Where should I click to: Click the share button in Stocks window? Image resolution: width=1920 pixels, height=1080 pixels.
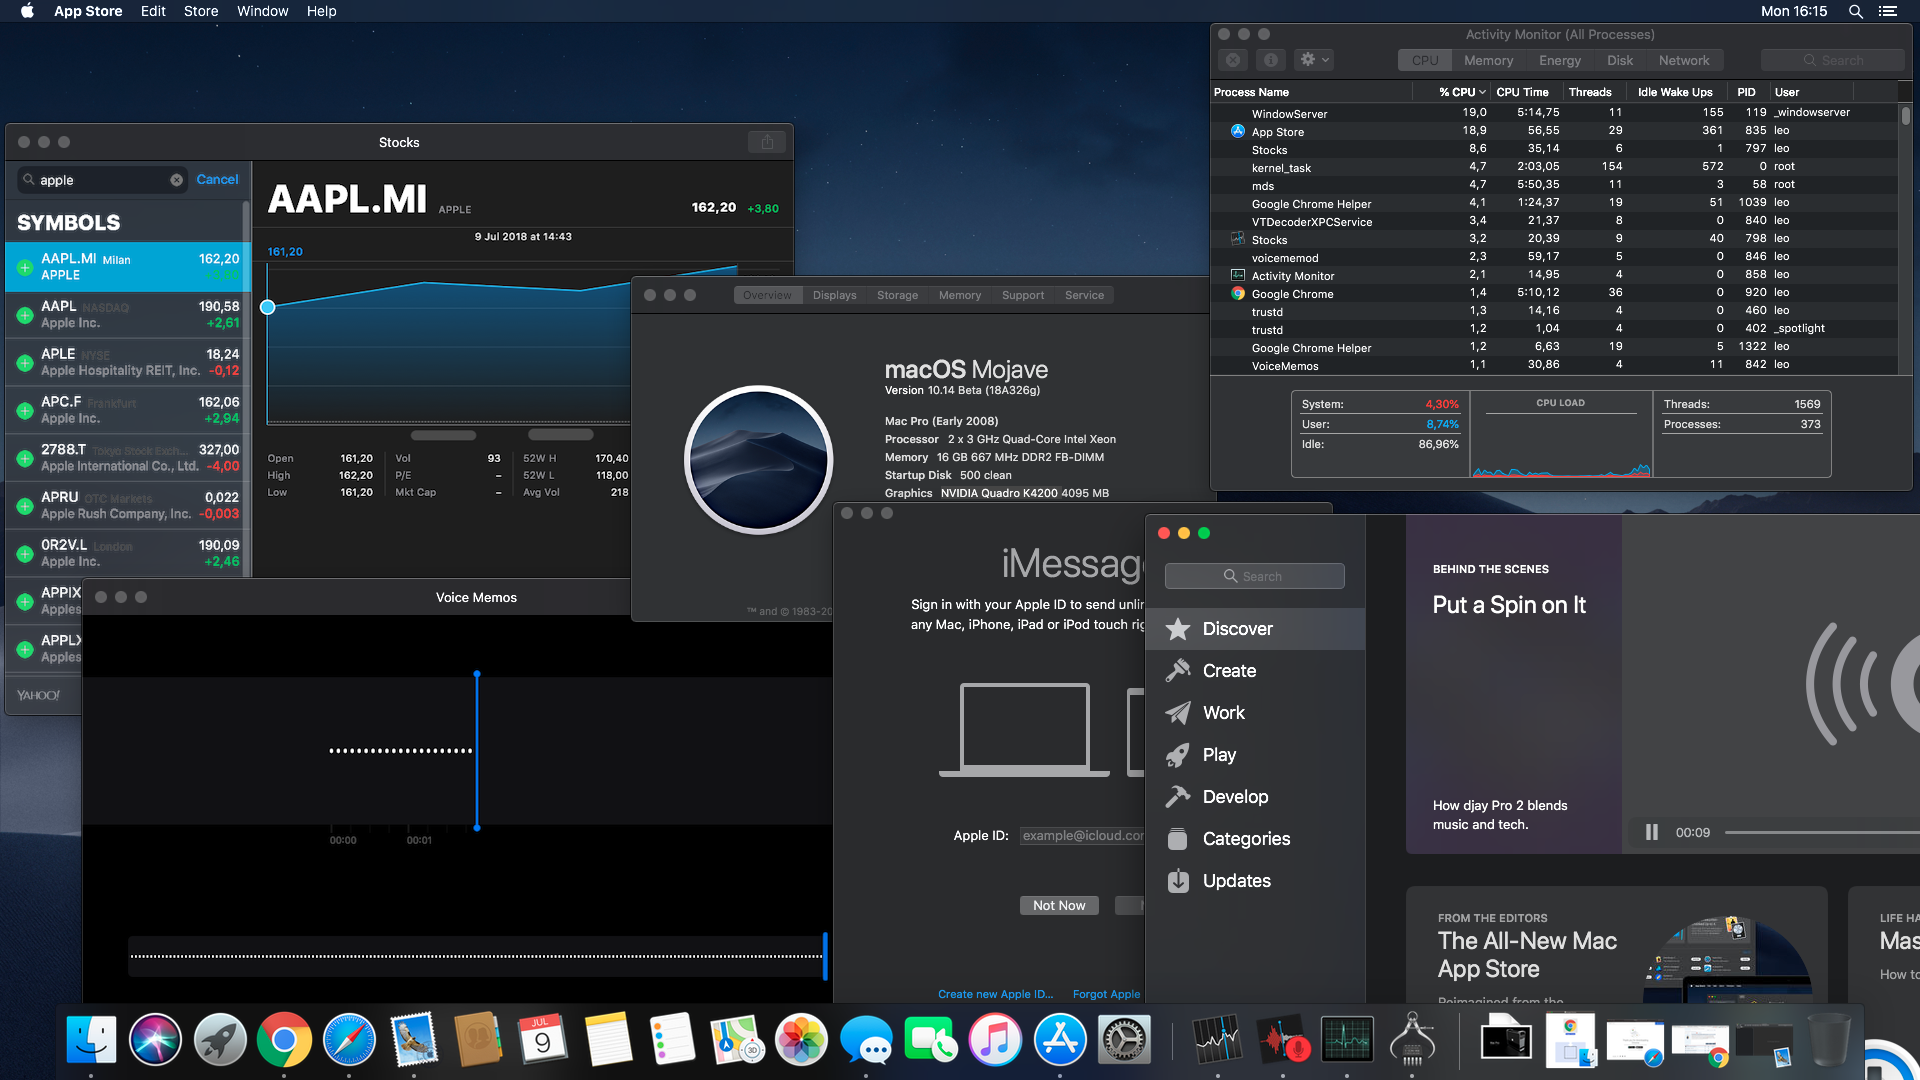[767, 142]
